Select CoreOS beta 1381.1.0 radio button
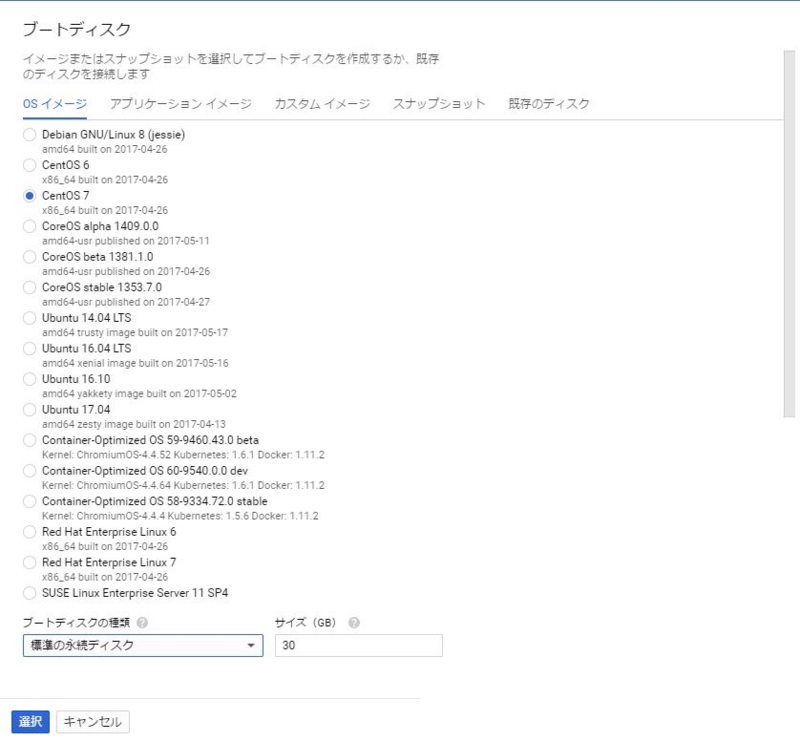This screenshot has width=800, height=742. coord(30,257)
